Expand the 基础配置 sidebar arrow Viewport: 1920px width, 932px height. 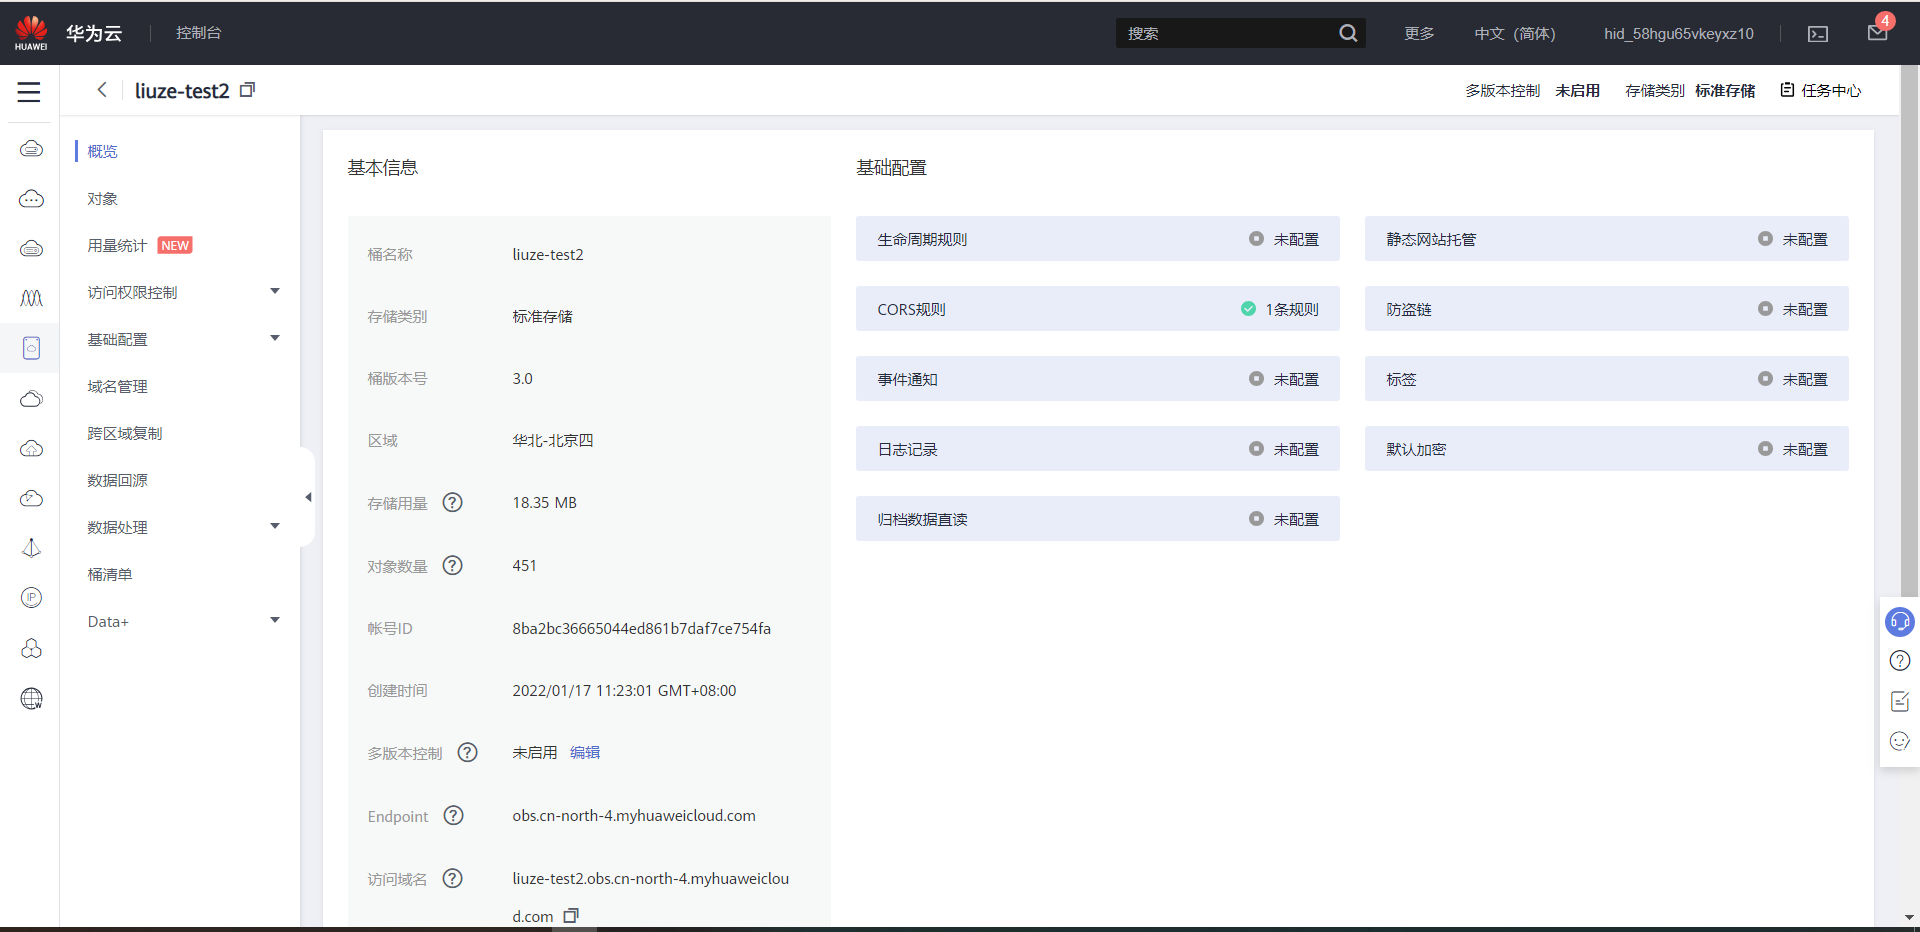coord(275,338)
